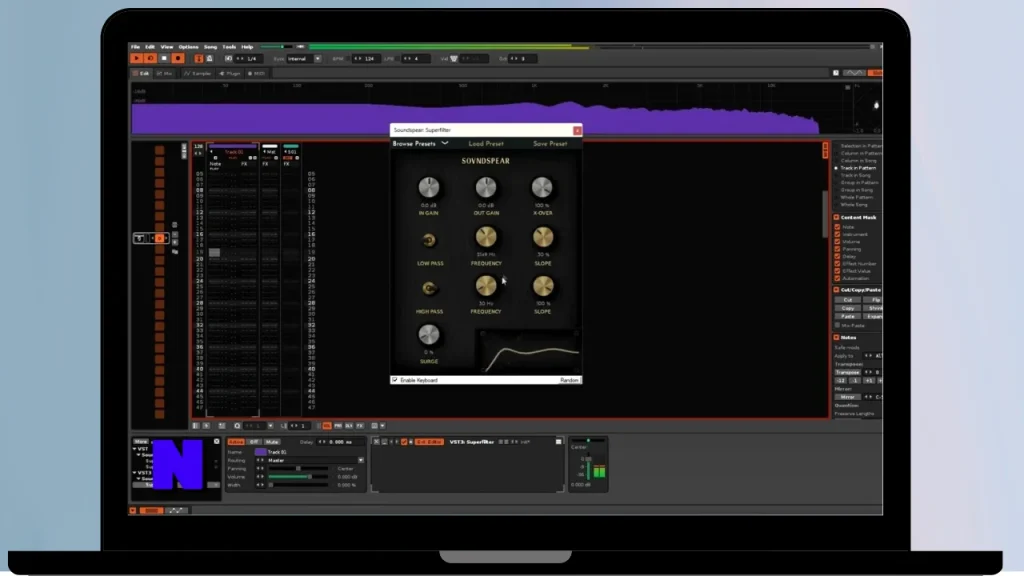The height and width of the screenshot is (576, 1024).
Task: Switch to the Sampler tab
Action: tap(198, 74)
